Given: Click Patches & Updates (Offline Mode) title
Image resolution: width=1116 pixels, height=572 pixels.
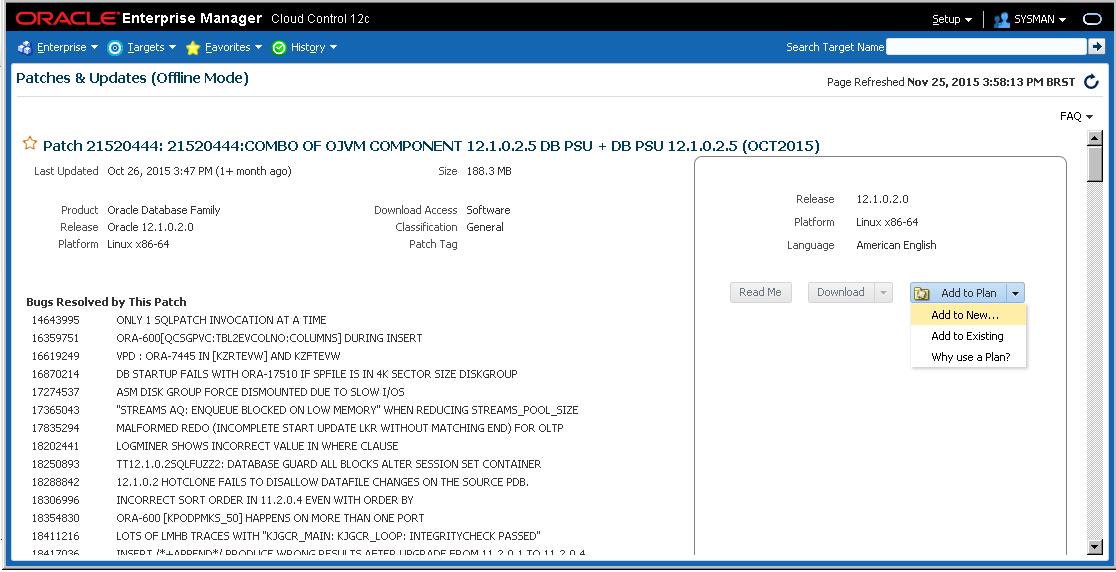Looking at the screenshot, I should [x=132, y=78].
